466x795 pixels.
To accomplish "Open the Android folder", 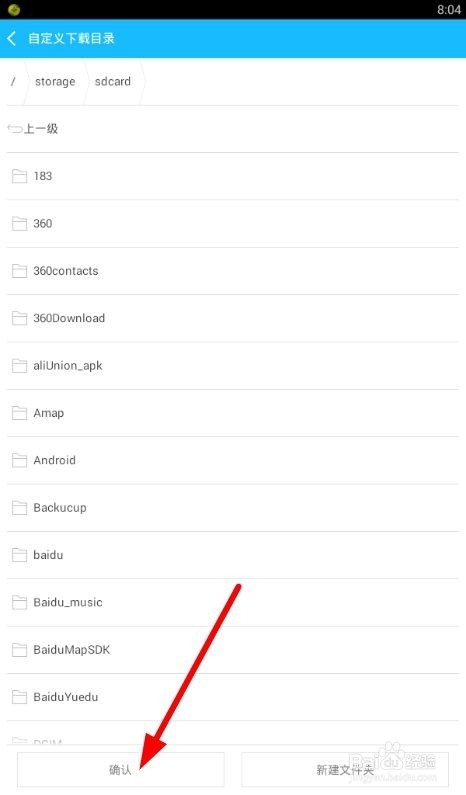I will tap(233, 460).
